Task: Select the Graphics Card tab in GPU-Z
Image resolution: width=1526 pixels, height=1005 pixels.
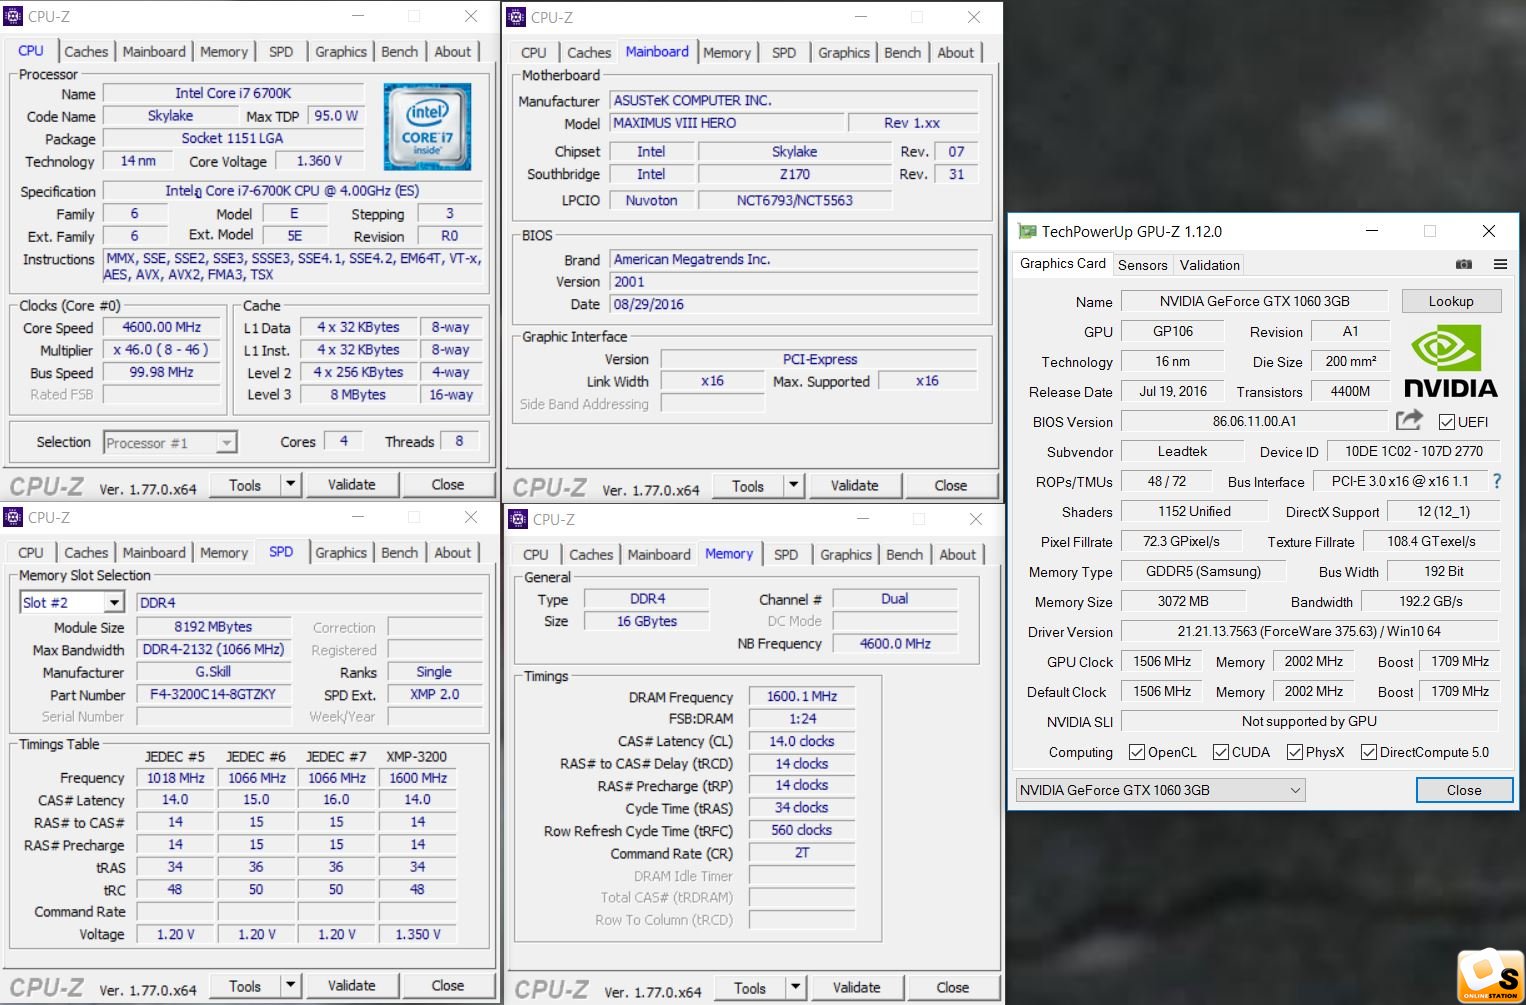Action: tap(1062, 264)
